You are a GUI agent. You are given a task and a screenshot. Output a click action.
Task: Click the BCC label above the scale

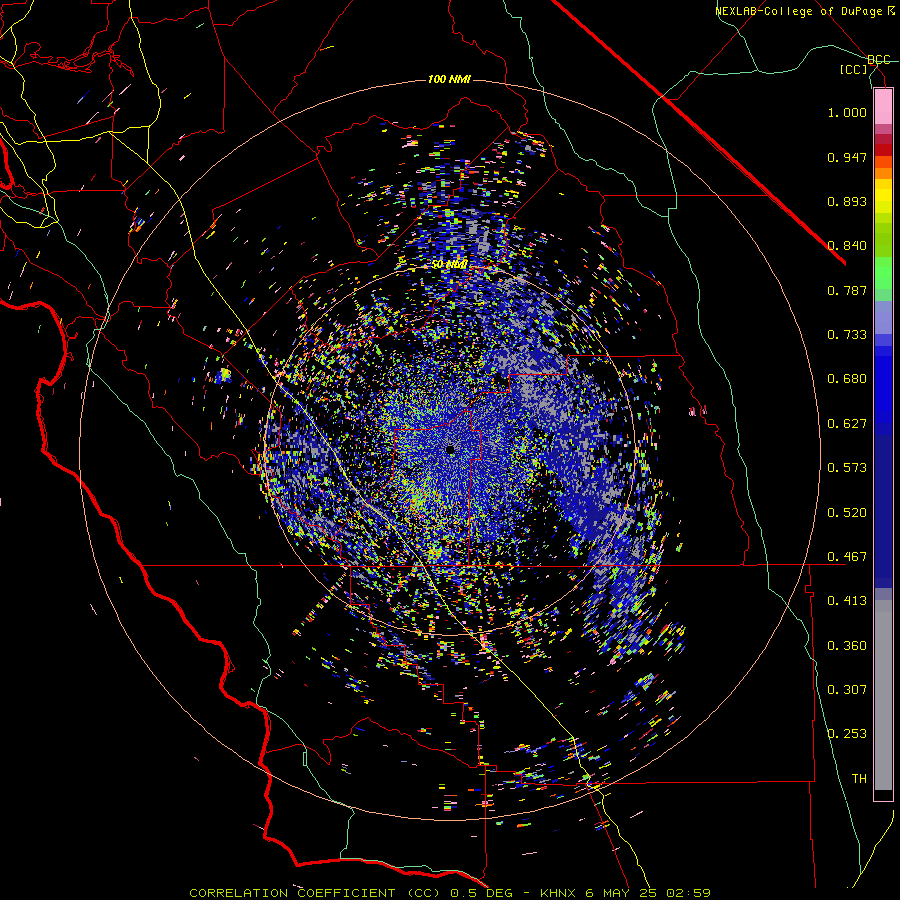[879, 60]
